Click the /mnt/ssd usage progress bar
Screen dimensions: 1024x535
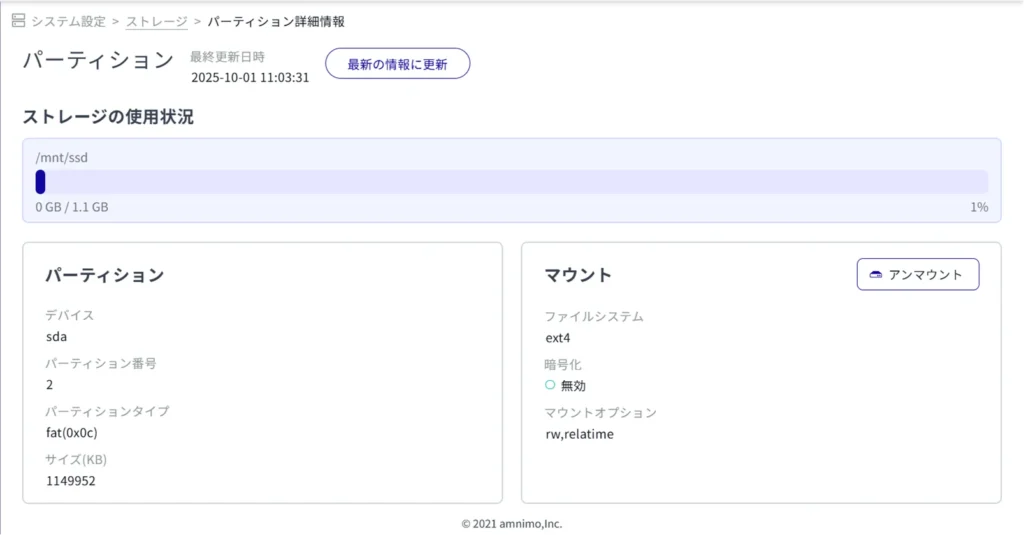pyautogui.click(x=511, y=182)
